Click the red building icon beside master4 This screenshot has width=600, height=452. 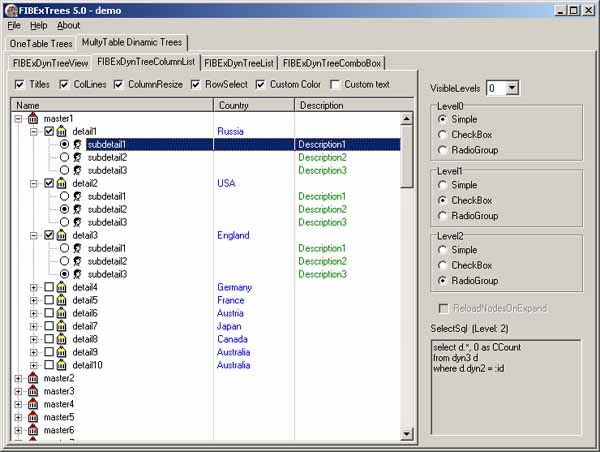33,405
